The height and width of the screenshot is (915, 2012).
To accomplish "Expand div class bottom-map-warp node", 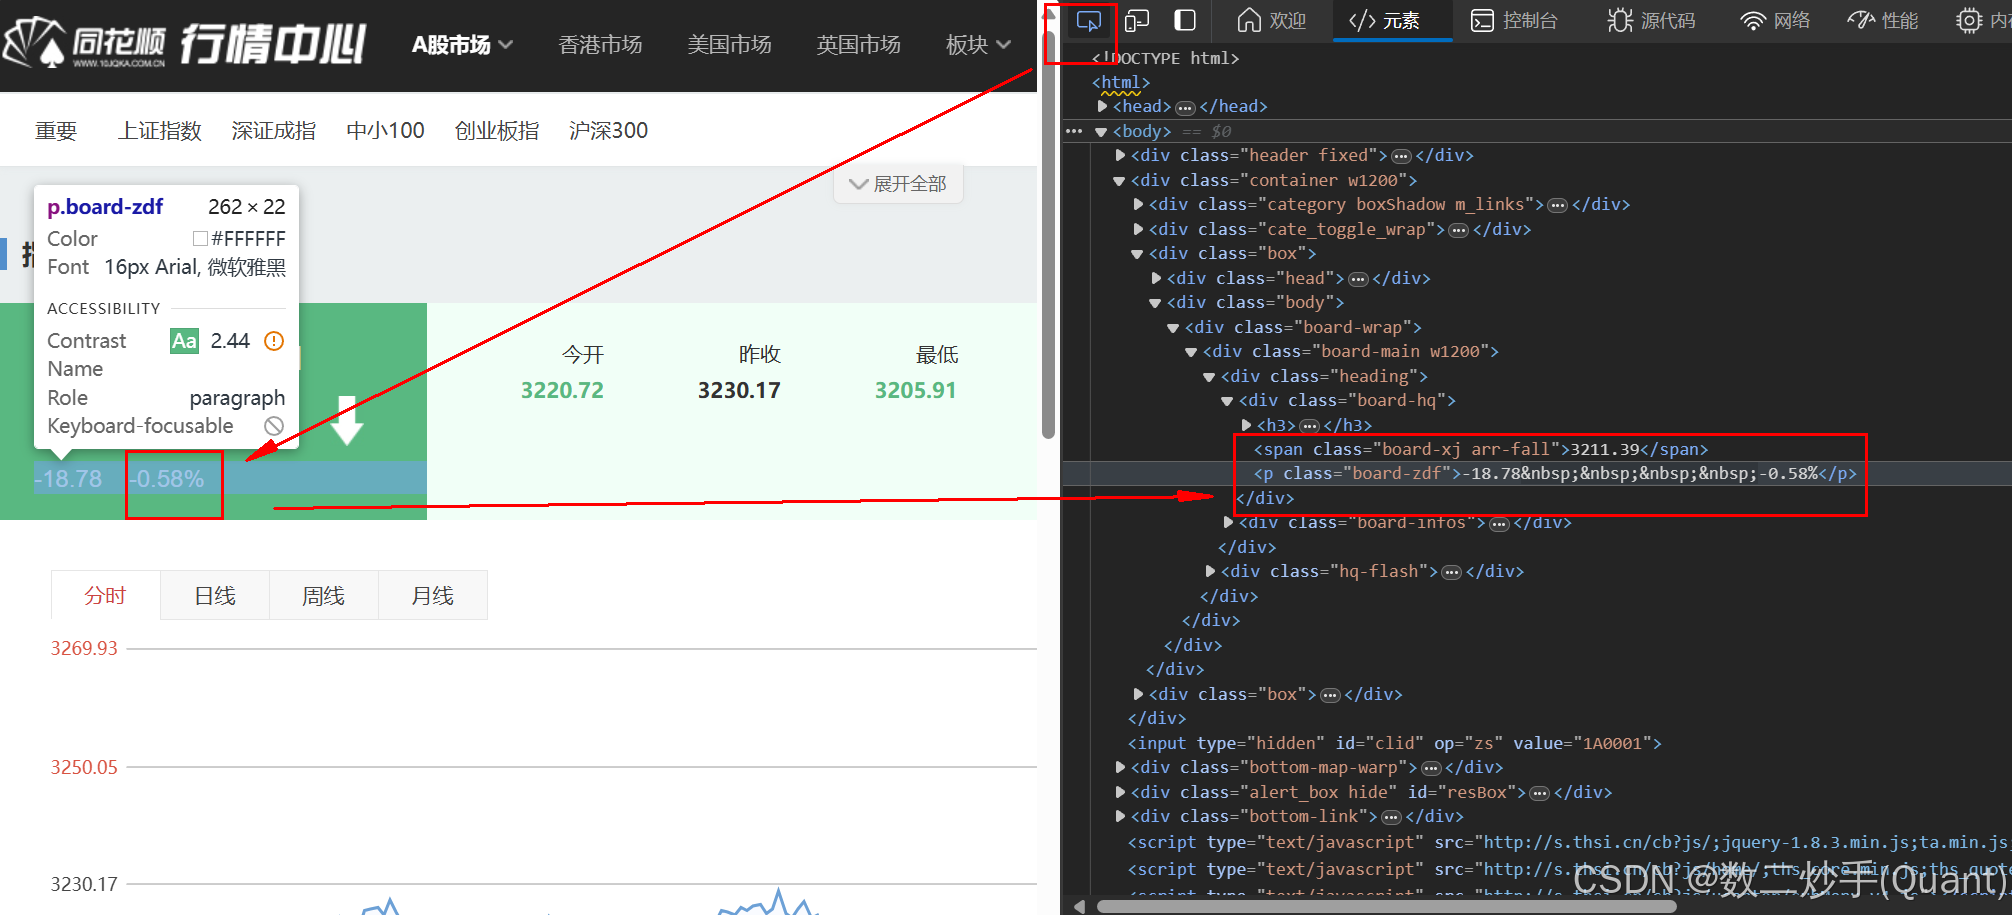I will (x=1120, y=767).
